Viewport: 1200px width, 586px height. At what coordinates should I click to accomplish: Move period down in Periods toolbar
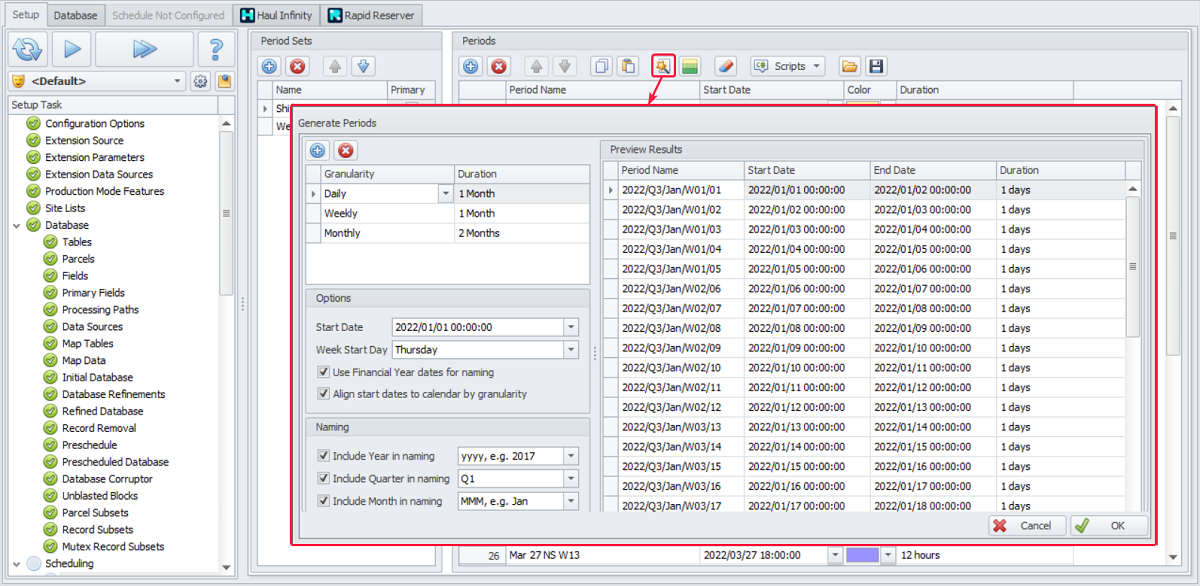coord(565,66)
